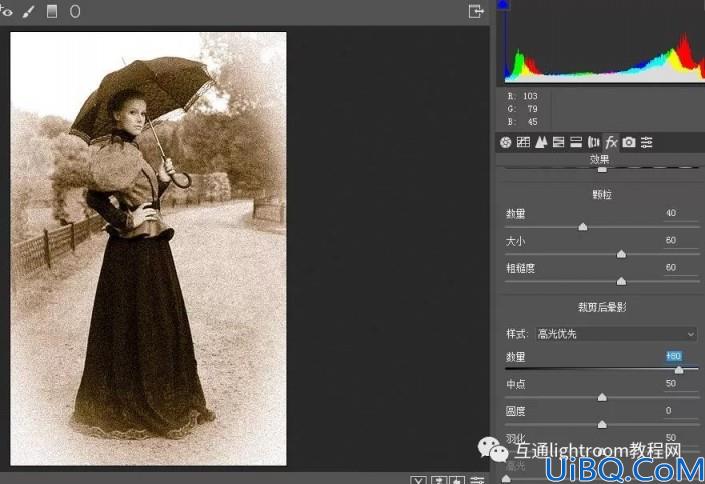Click the 中点 midpoint slider handle
Screen dimensions: 705x484
pos(602,397)
